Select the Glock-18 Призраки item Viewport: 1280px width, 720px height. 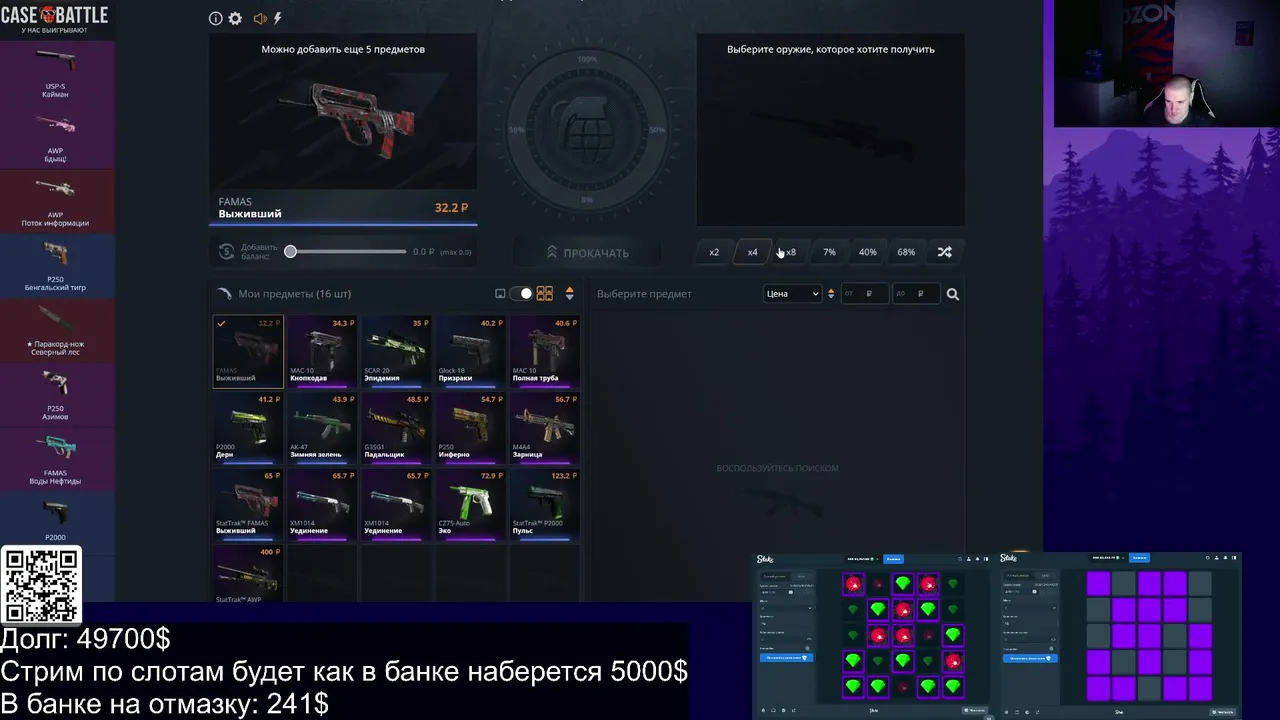pos(470,352)
